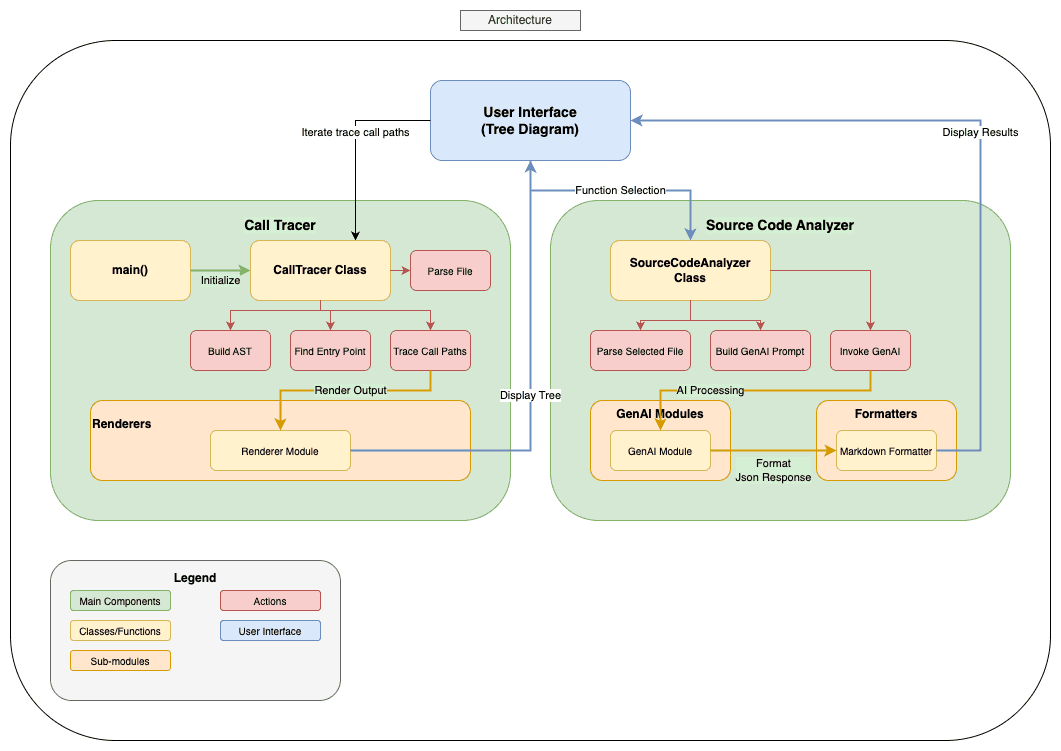This screenshot has height=751, width=1061.
Task: Select the Build GenAI Prompt box
Action: point(760,350)
